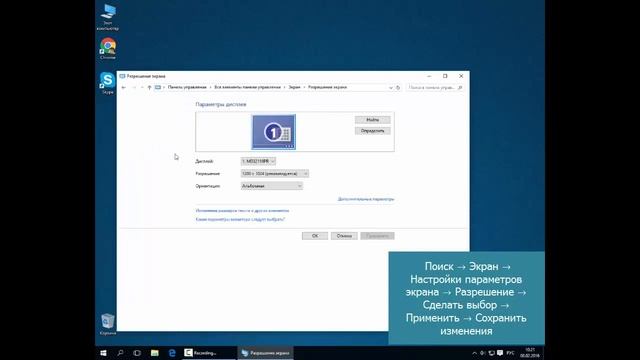The width and height of the screenshot is (640, 360).
Task: Open the Resolution 1280 × 1024 dropdown
Action: tap(274, 174)
